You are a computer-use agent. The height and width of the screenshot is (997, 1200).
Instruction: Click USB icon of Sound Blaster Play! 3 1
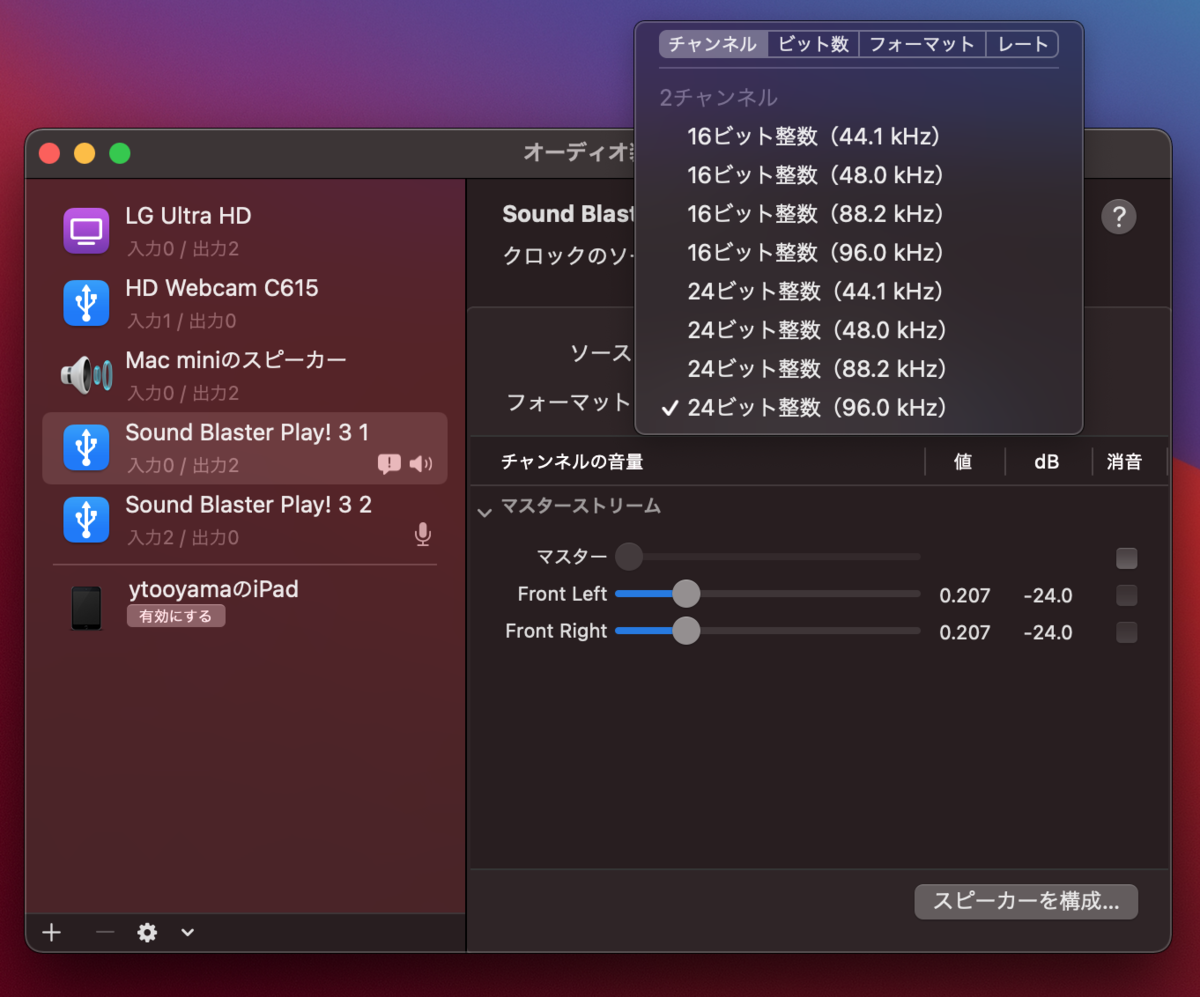pos(86,447)
